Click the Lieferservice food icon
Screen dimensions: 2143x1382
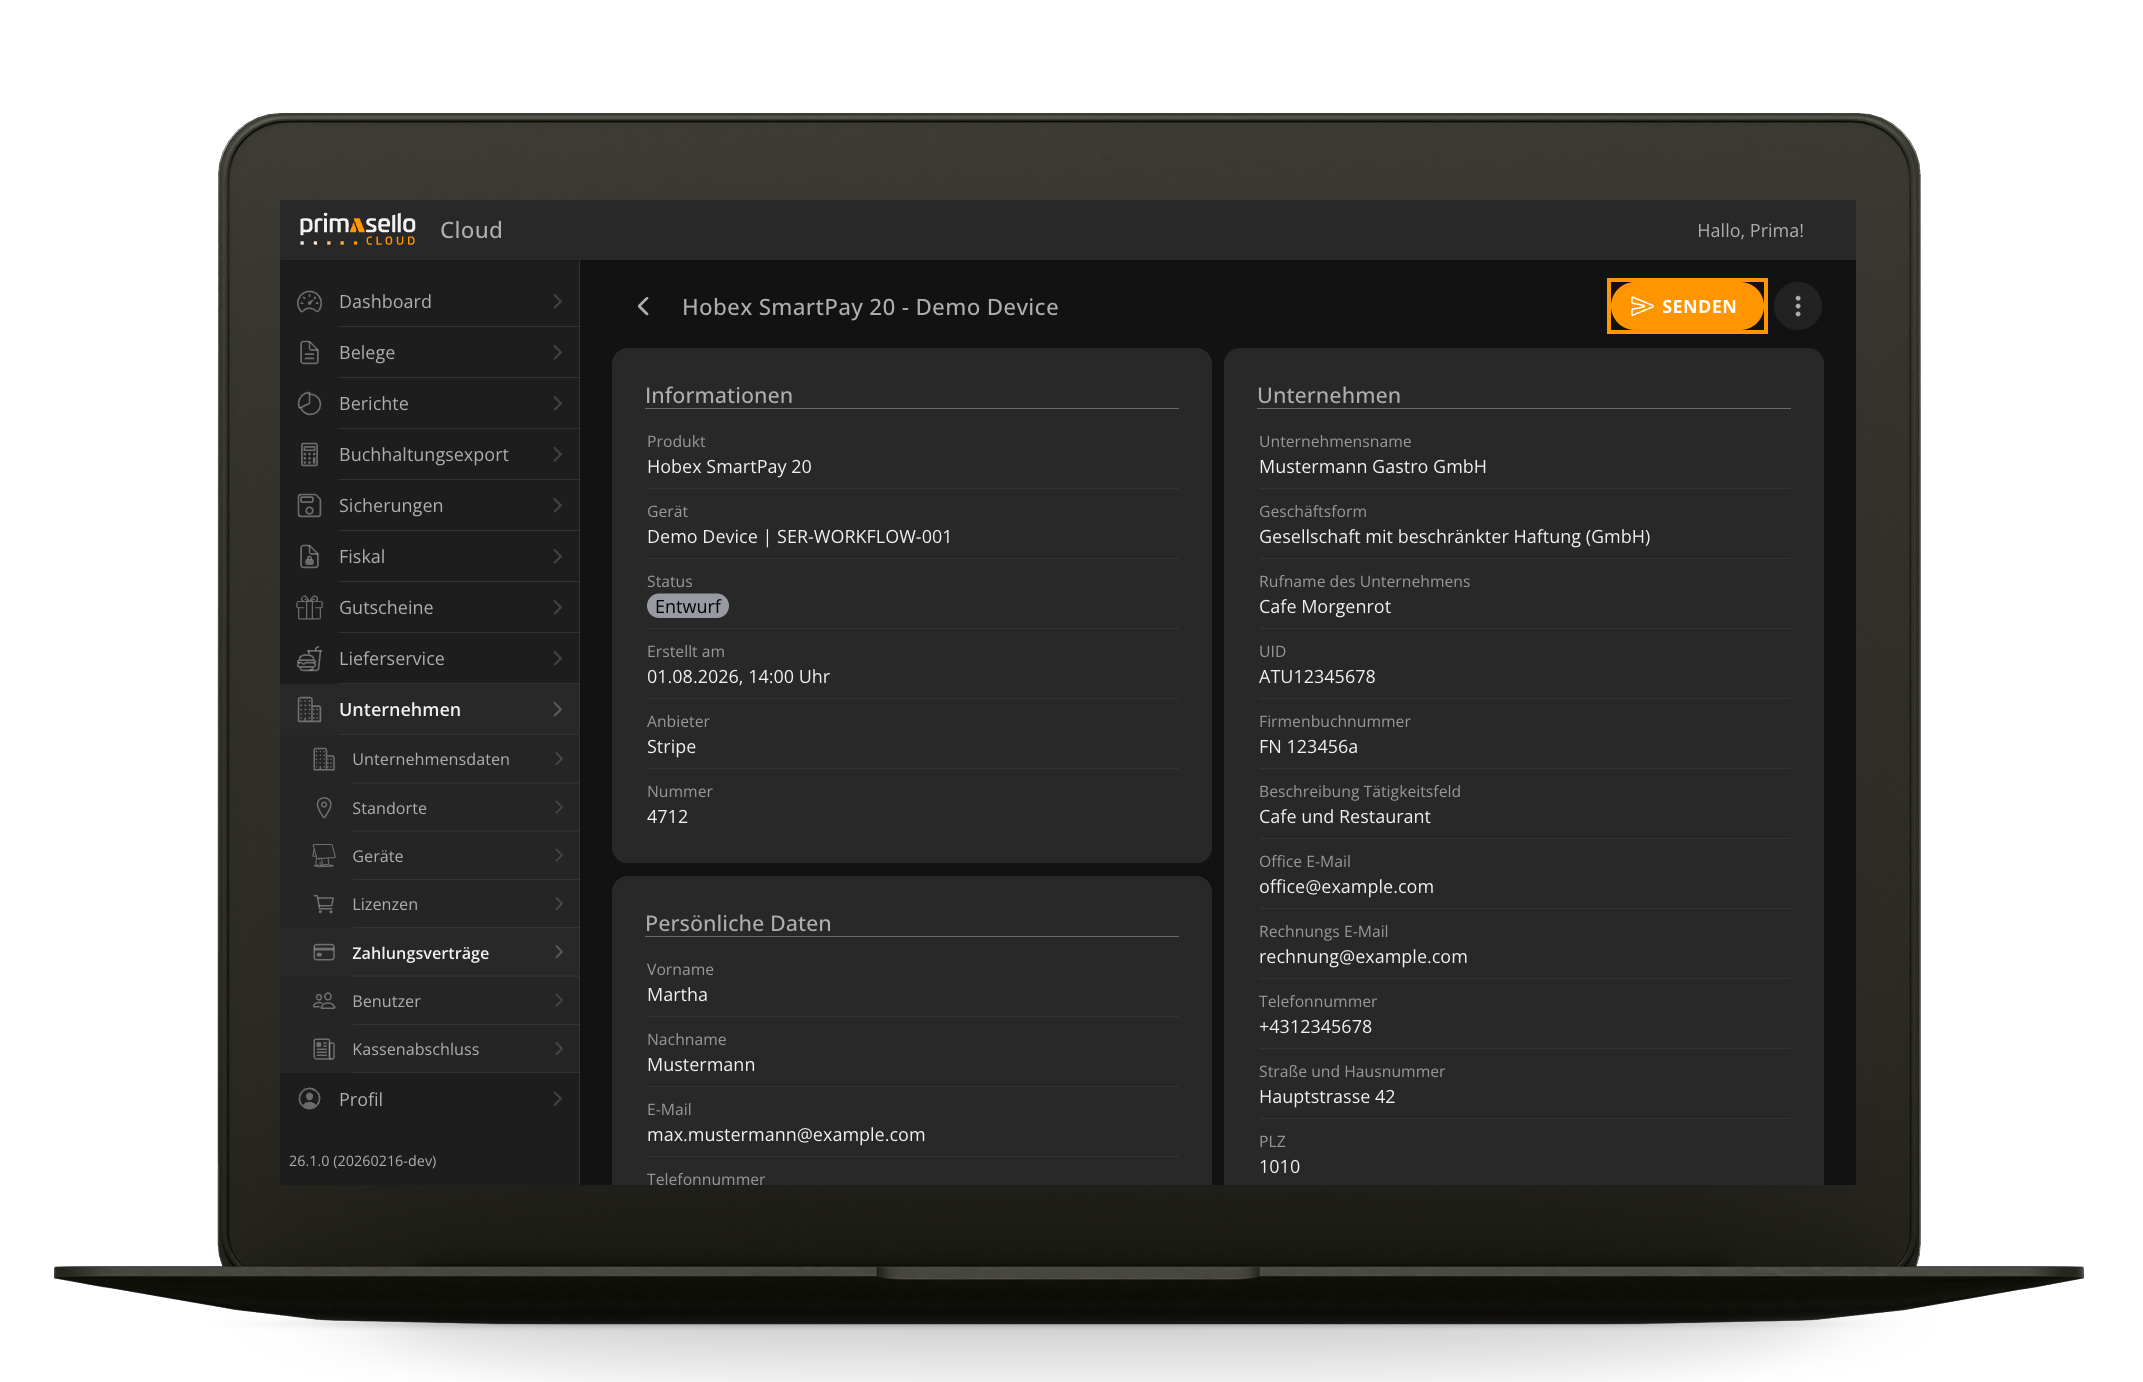(x=310, y=658)
